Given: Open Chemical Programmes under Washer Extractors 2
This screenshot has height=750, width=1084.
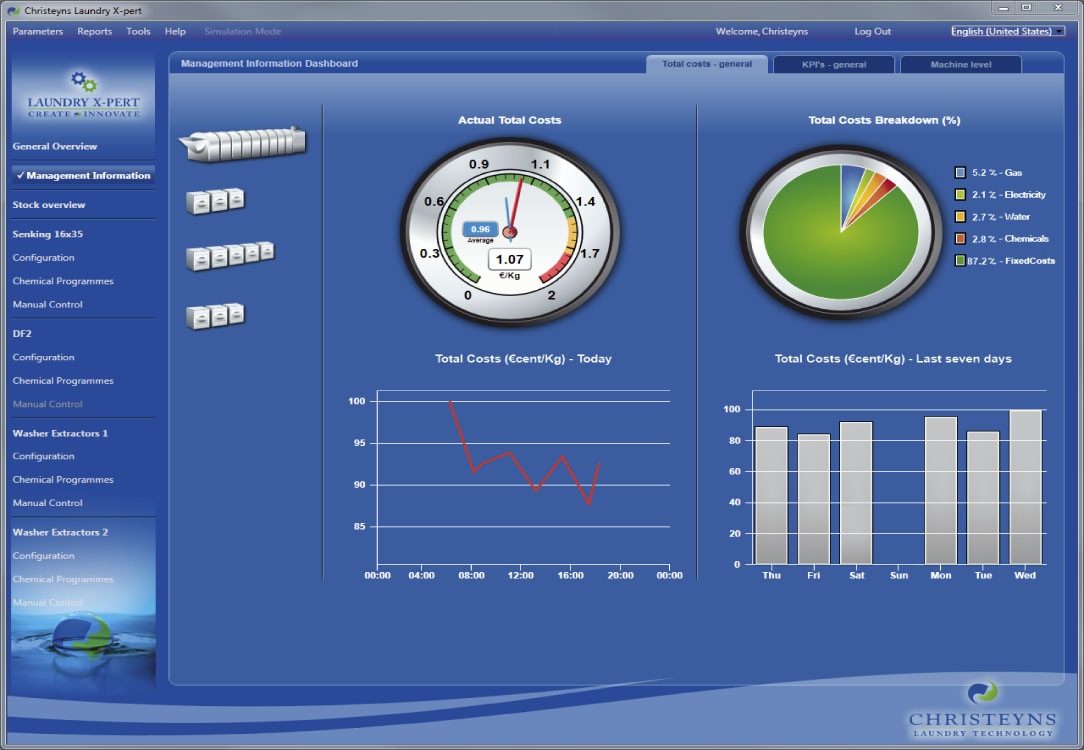Looking at the screenshot, I should click(63, 579).
